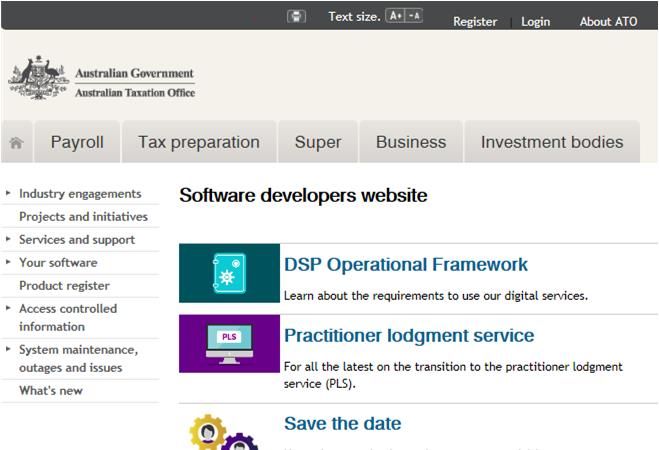Open Projects and initiatives in sidebar
Screen dimensions: 659x450
84,216
